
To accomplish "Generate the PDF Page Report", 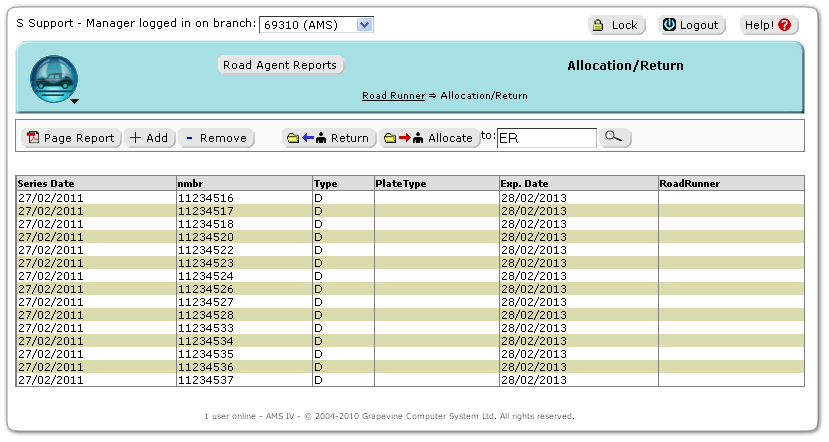I will (71, 138).
